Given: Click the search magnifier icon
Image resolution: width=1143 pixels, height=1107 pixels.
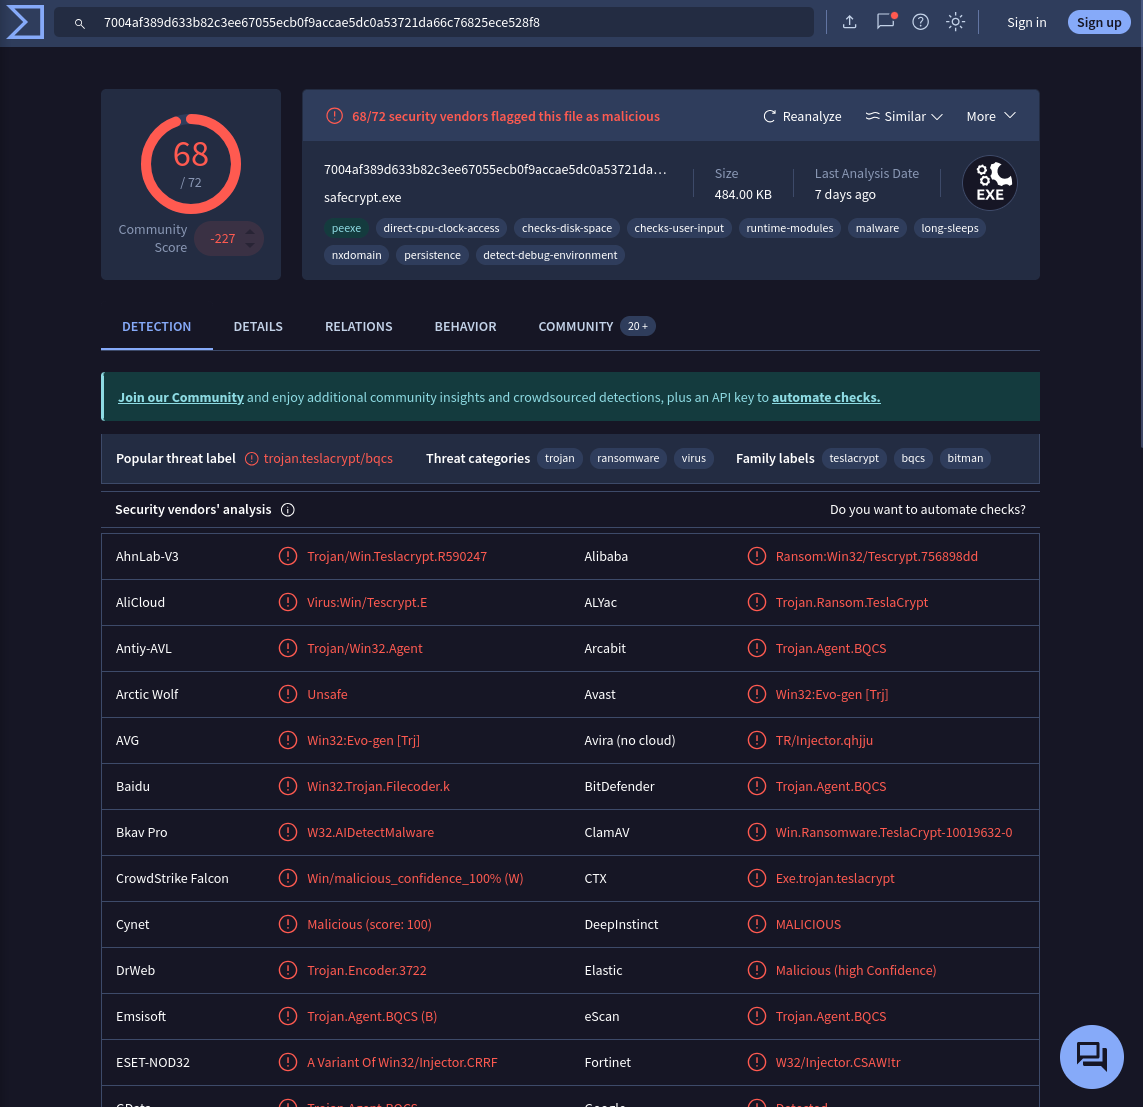Looking at the screenshot, I should click(79, 23).
